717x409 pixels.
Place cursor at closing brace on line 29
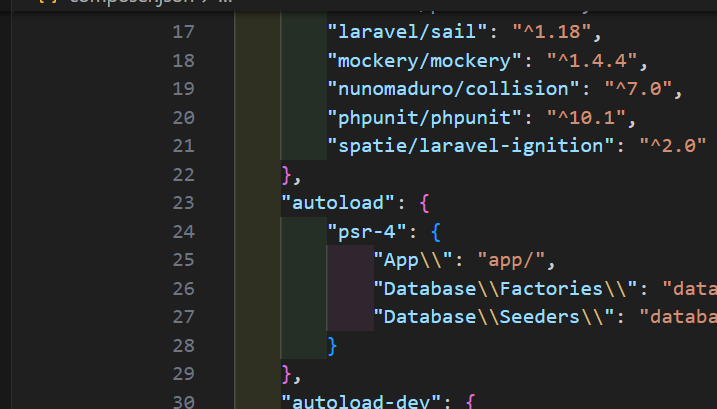point(286,374)
